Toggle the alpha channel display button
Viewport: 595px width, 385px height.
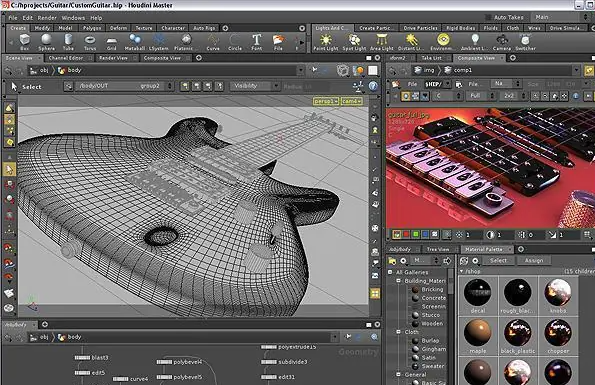tap(434, 235)
